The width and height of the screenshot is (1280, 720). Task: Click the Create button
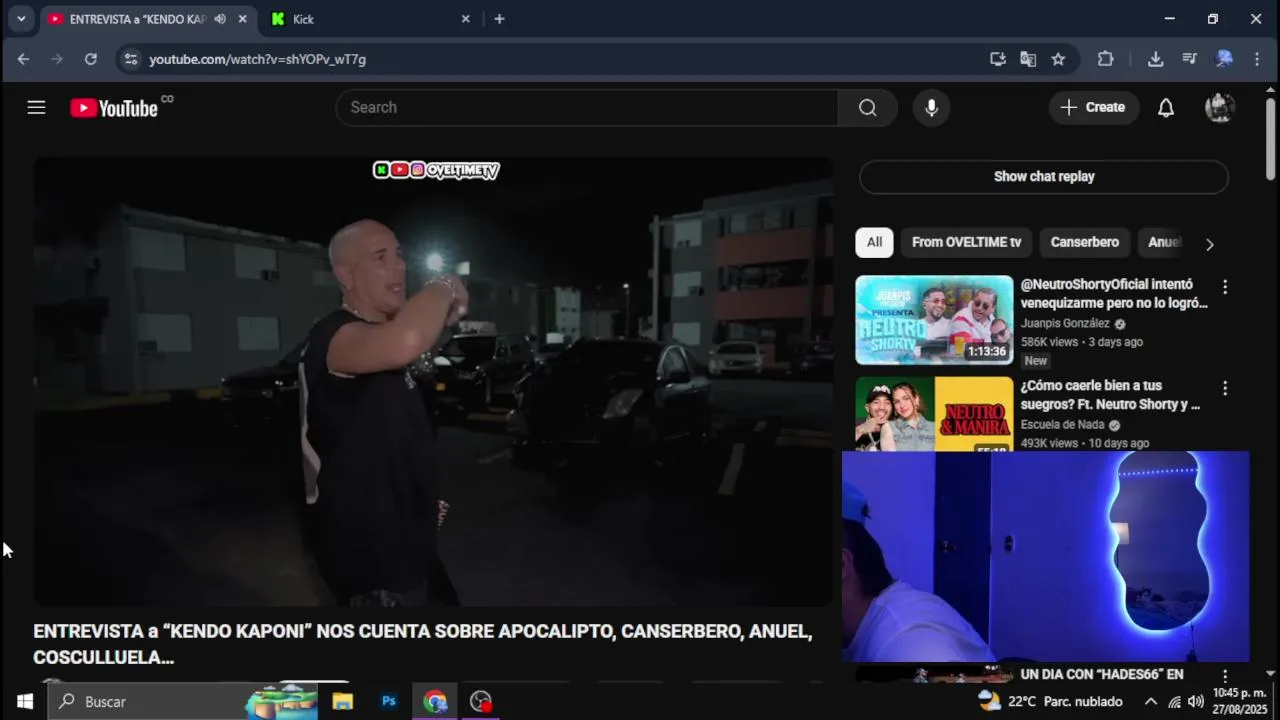pos(1094,107)
